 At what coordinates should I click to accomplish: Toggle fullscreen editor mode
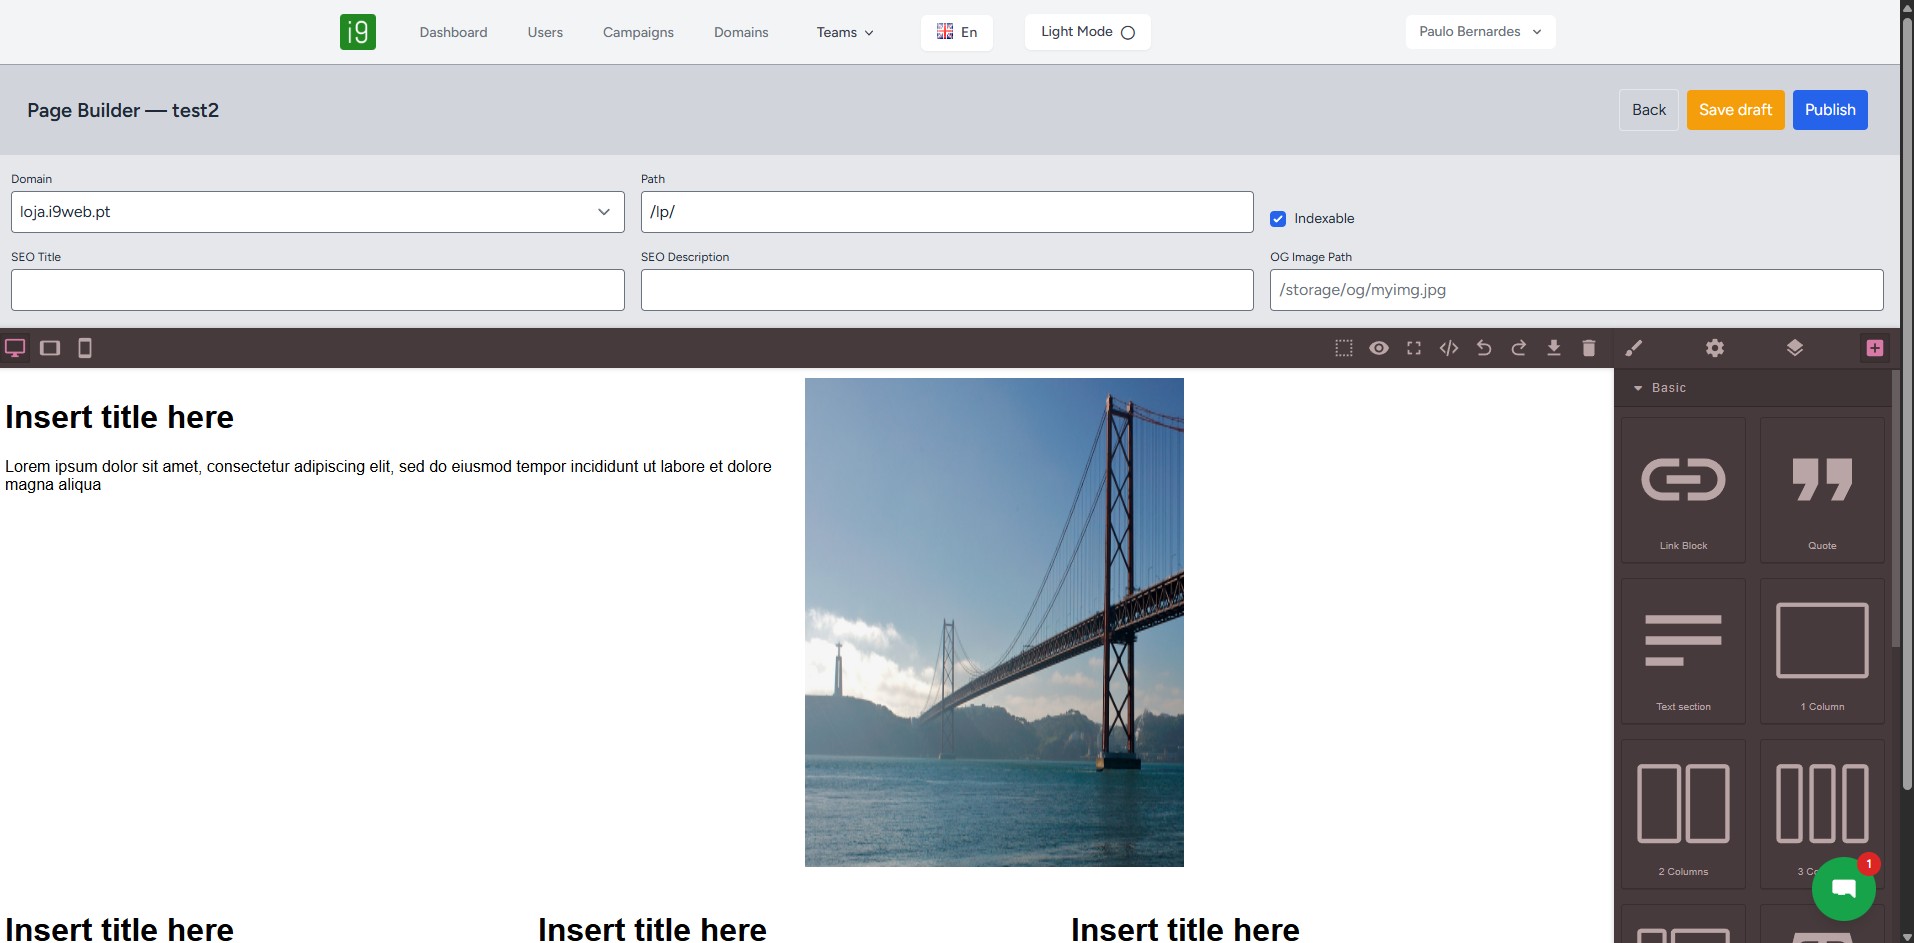click(1413, 348)
